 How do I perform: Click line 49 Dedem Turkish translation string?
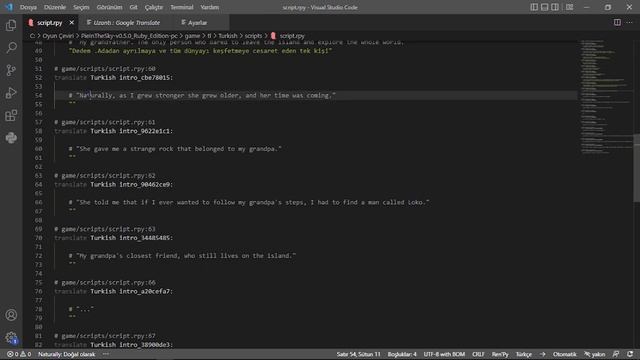(200, 51)
